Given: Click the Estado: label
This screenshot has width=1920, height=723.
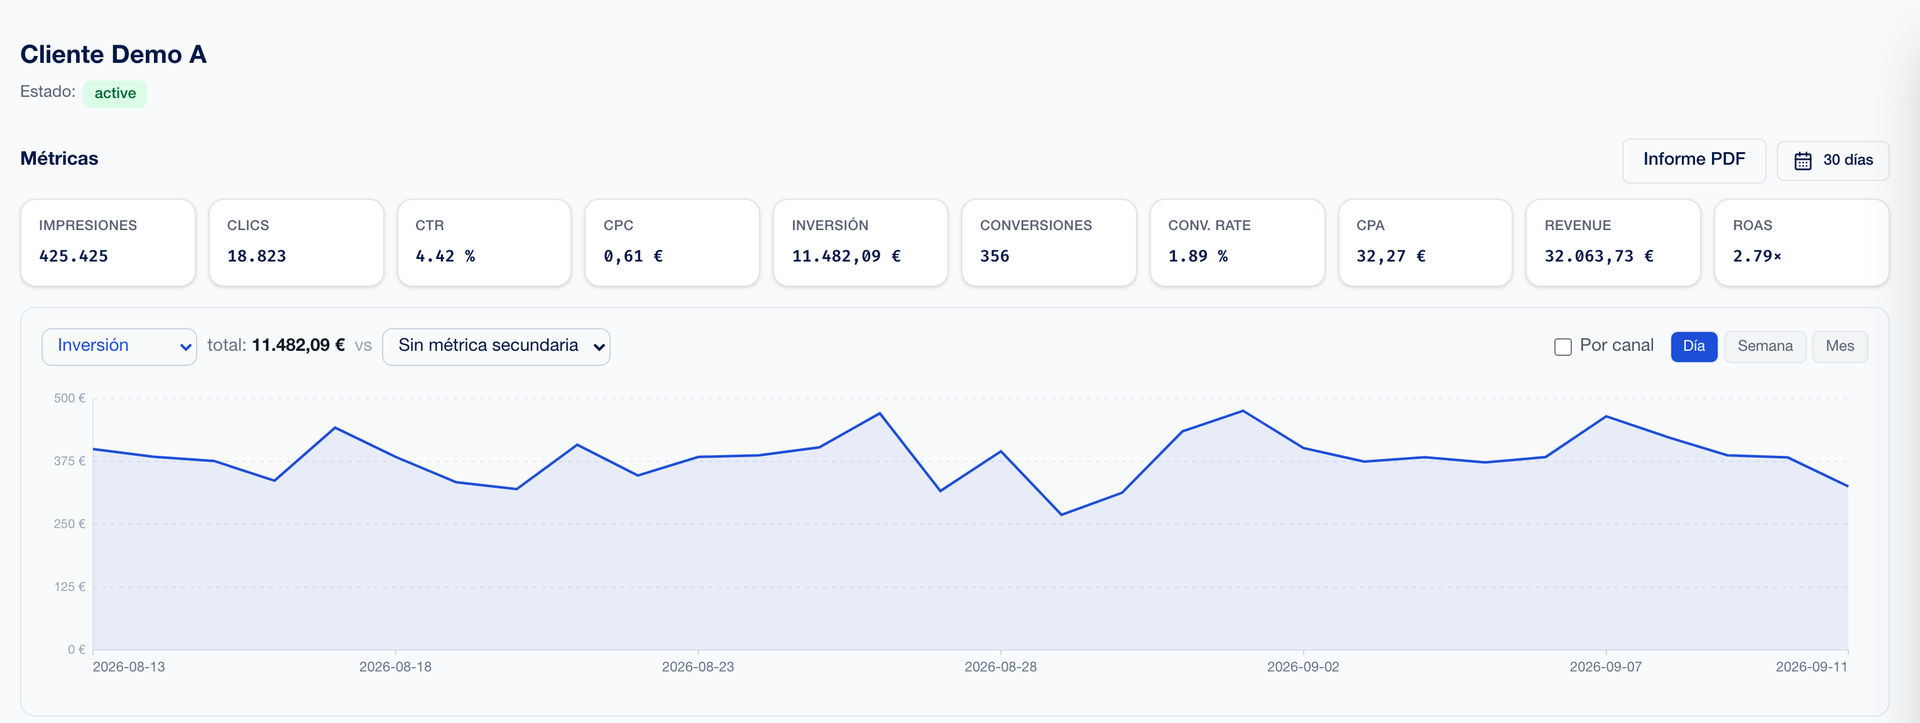Looking at the screenshot, I should pyautogui.click(x=48, y=92).
